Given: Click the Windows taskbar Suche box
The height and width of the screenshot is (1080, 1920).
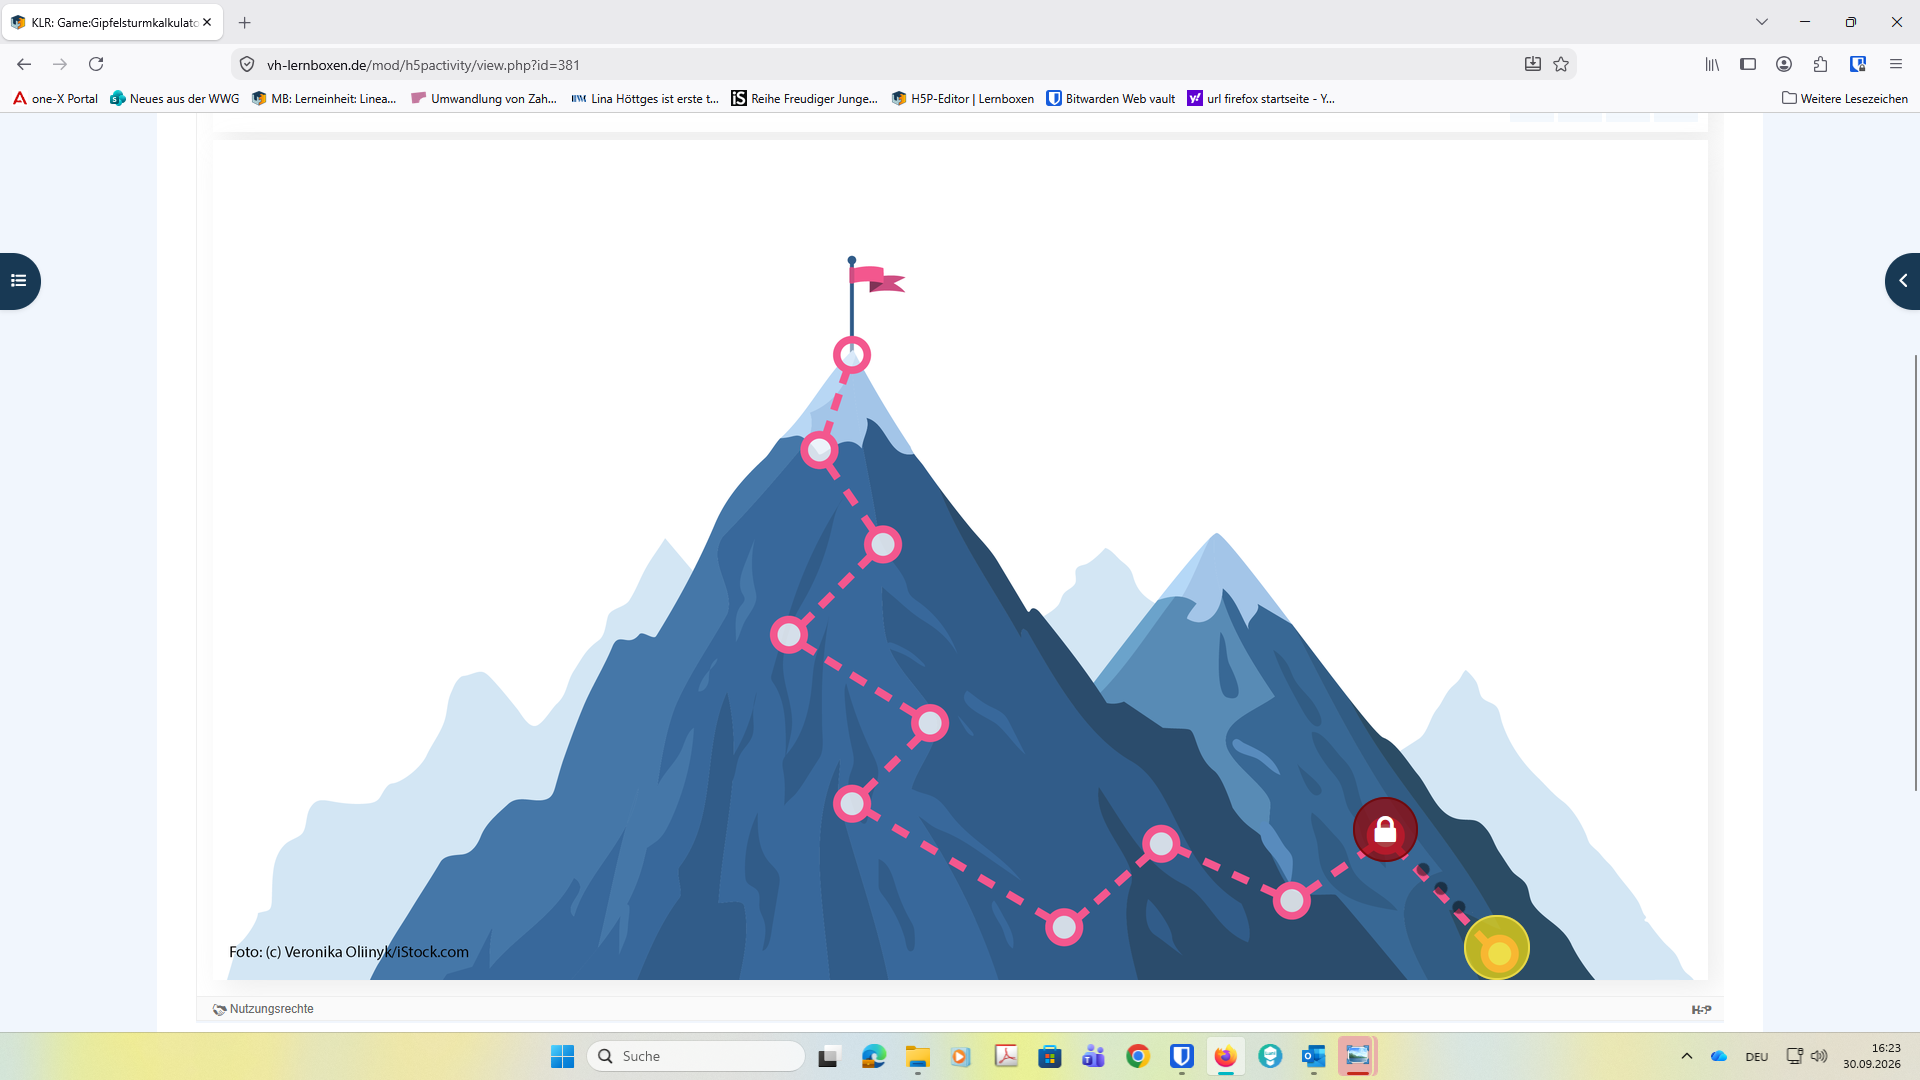Looking at the screenshot, I should [696, 1056].
